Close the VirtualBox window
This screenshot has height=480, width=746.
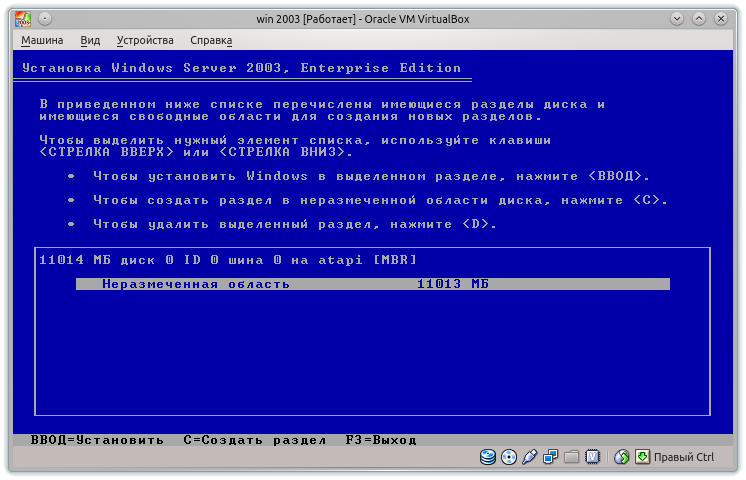pos(721,19)
